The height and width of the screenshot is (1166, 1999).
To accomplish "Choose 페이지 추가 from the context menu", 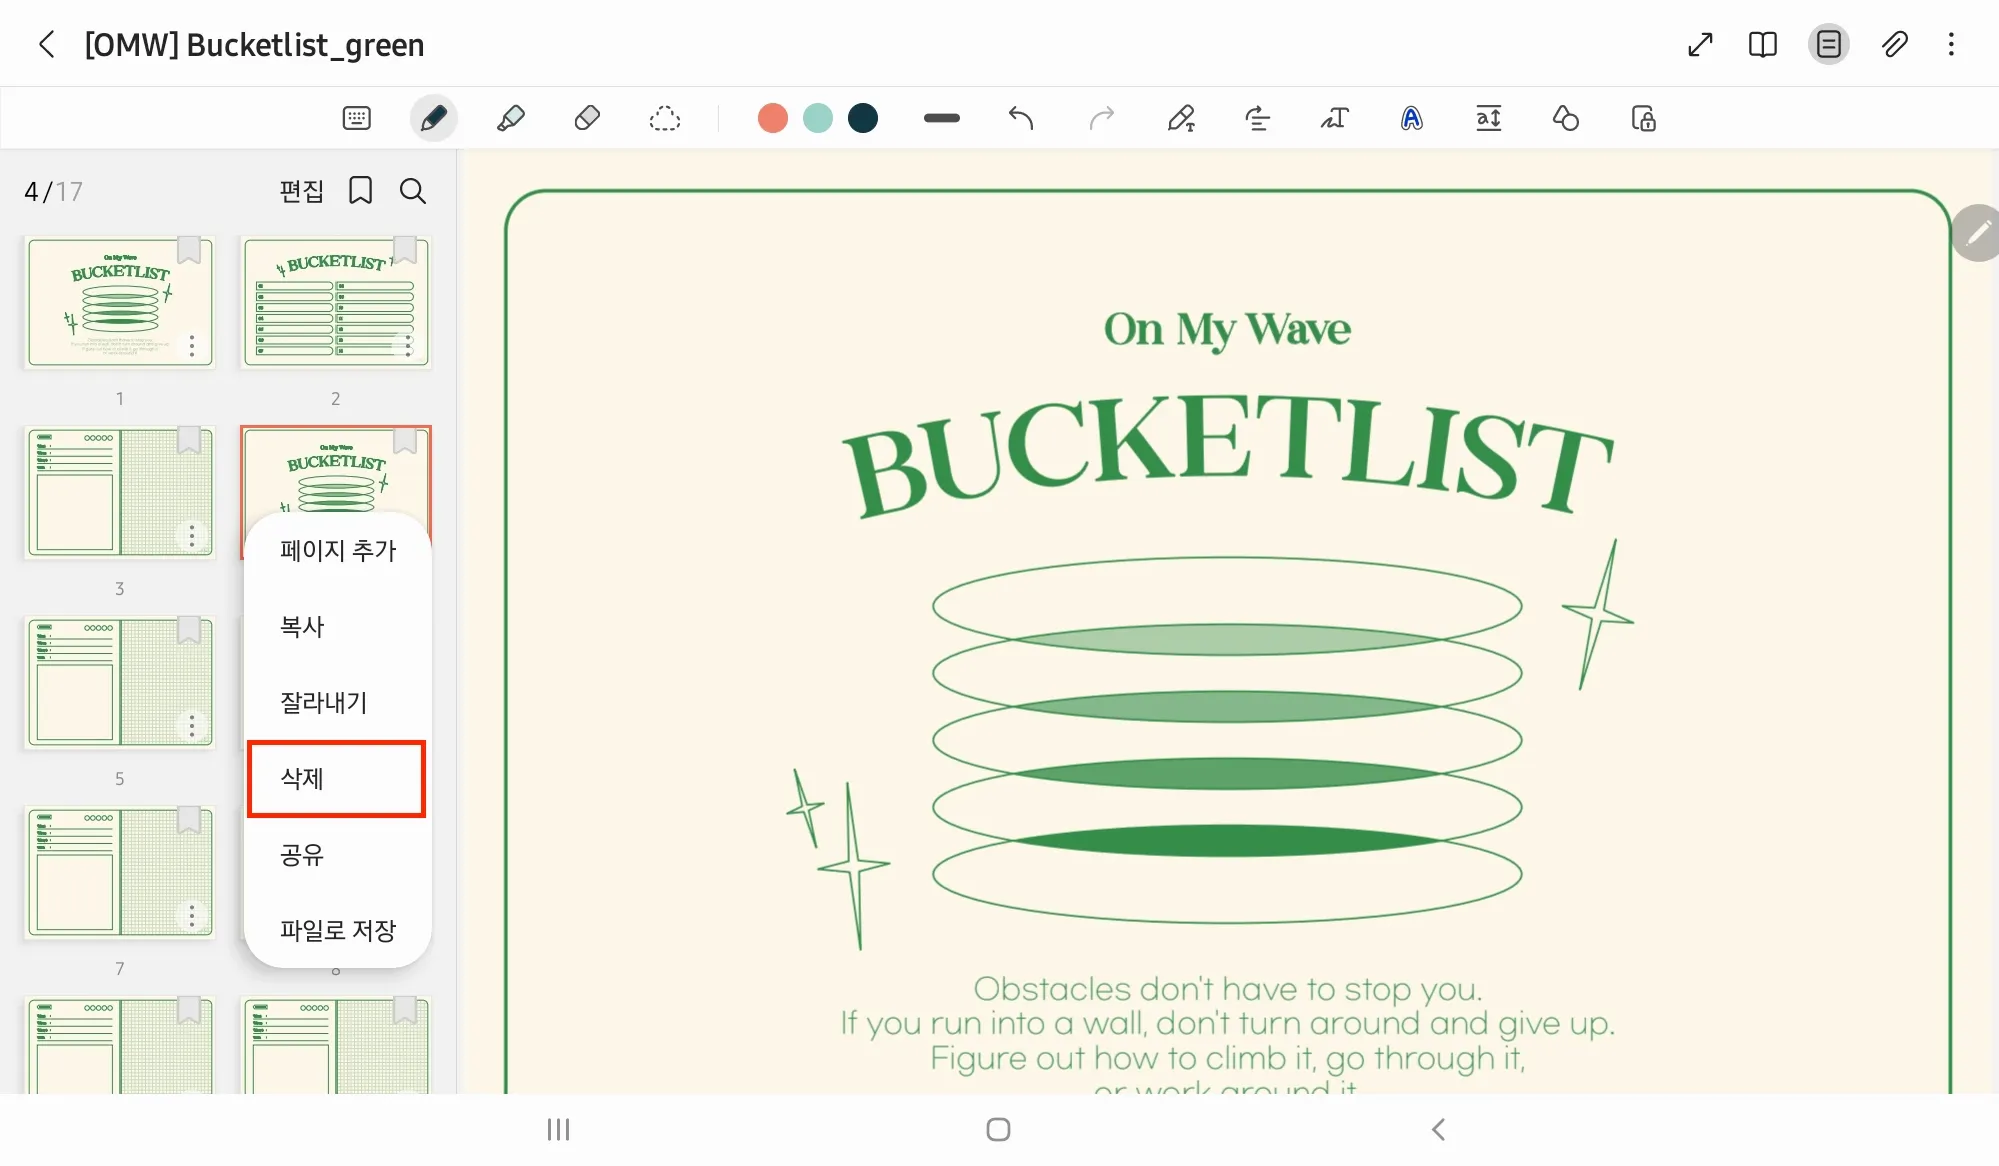I will pos(338,550).
